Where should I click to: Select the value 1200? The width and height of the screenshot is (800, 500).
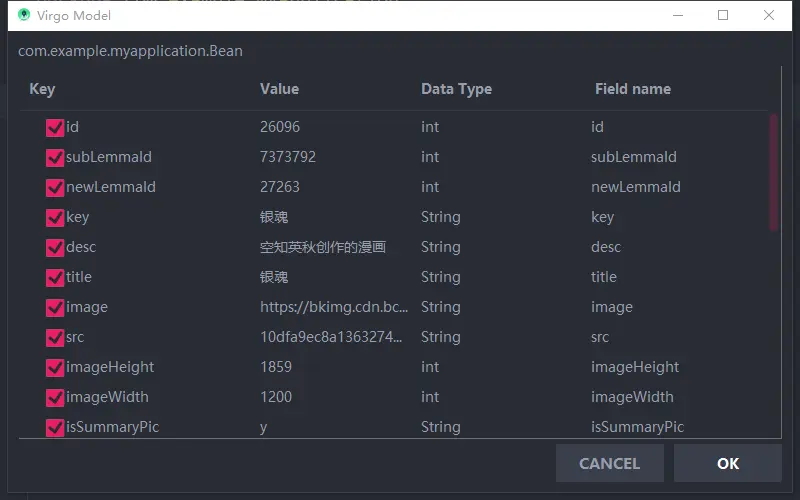(x=276, y=397)
